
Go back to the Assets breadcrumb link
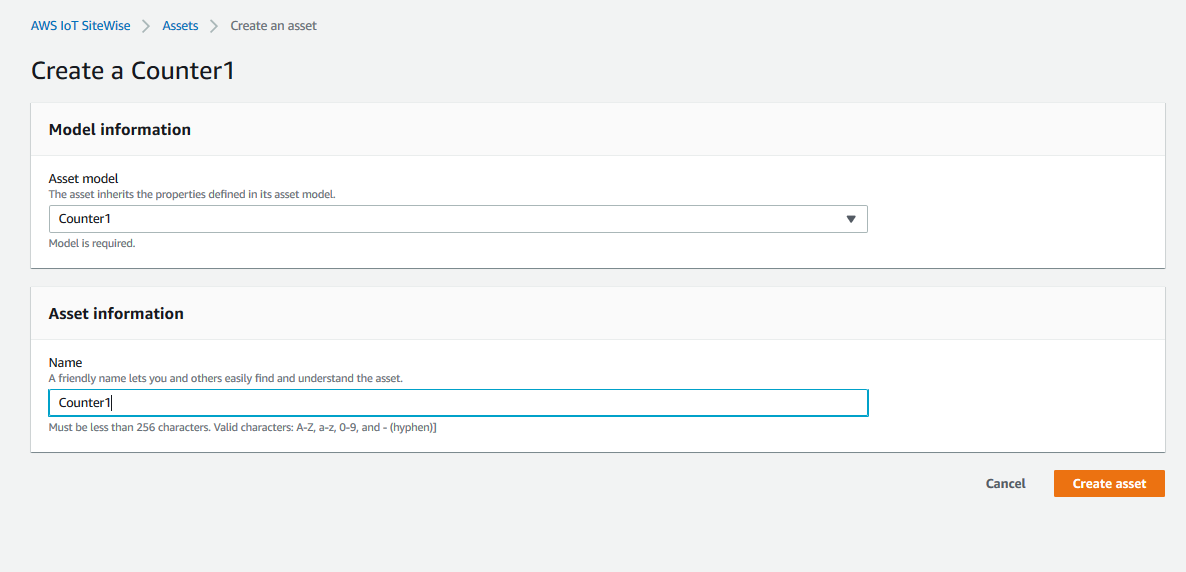pos(180,26)
